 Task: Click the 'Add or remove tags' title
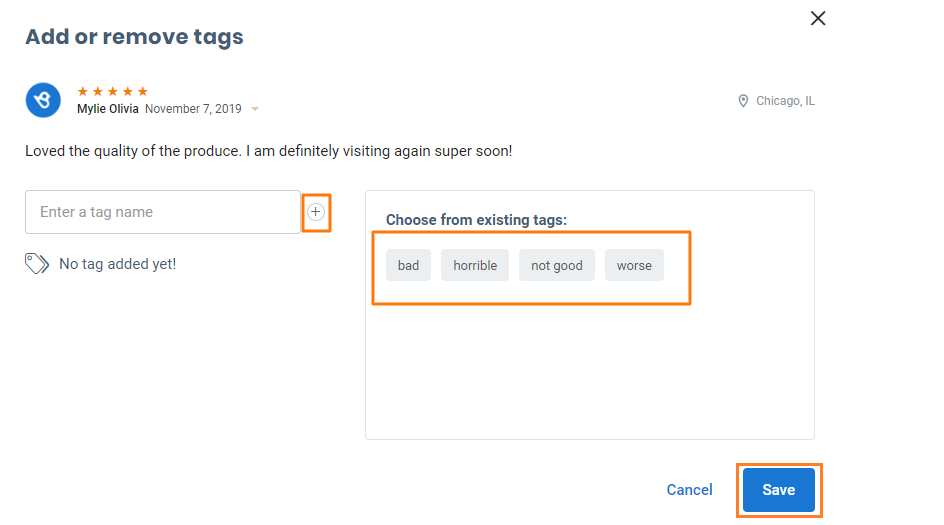[x=134, y=37]
